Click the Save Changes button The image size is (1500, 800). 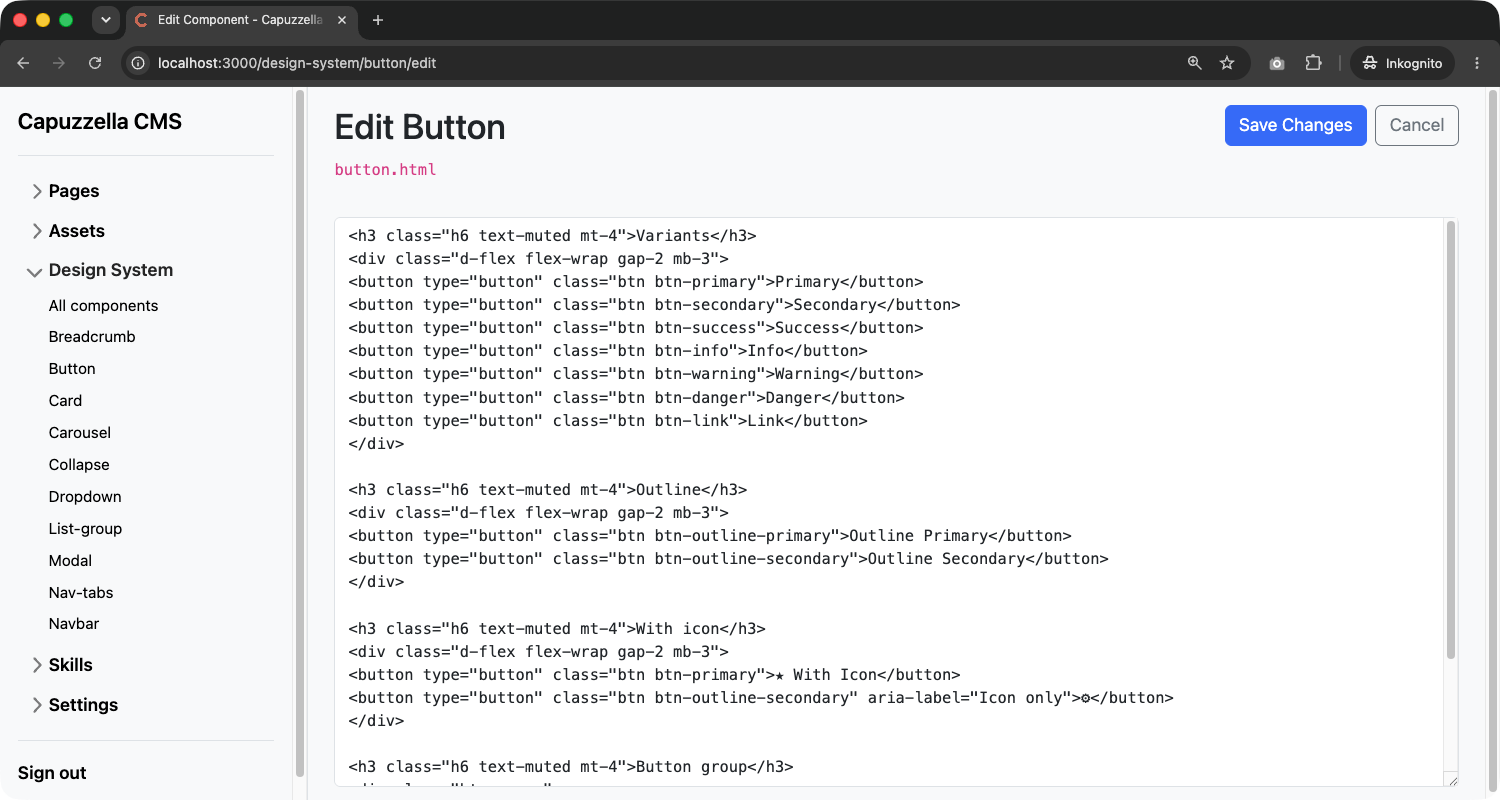click(1295, 125)
